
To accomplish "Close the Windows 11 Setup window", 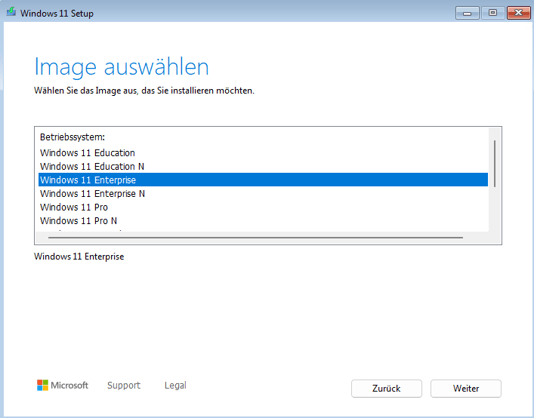I will 518,13.
